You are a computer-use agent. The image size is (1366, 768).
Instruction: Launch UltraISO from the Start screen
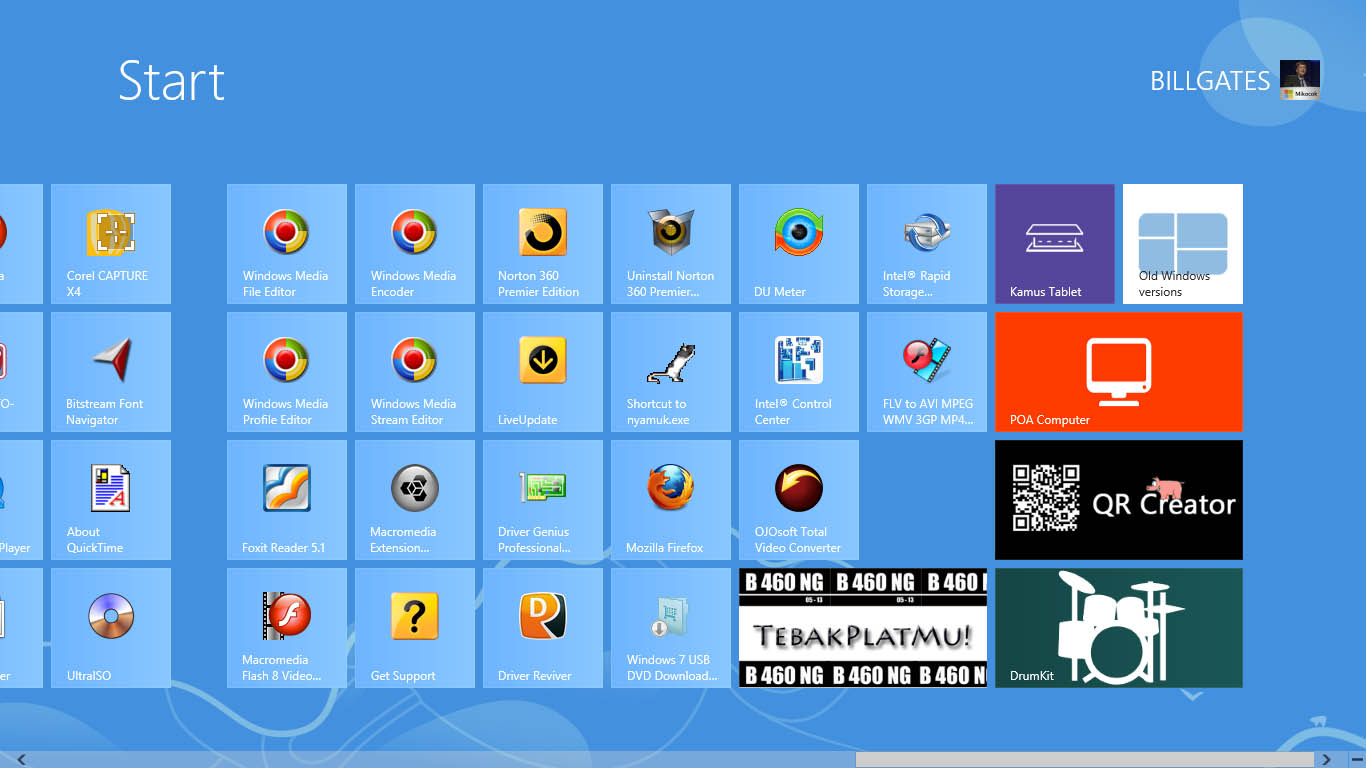[x=111, y=628]
